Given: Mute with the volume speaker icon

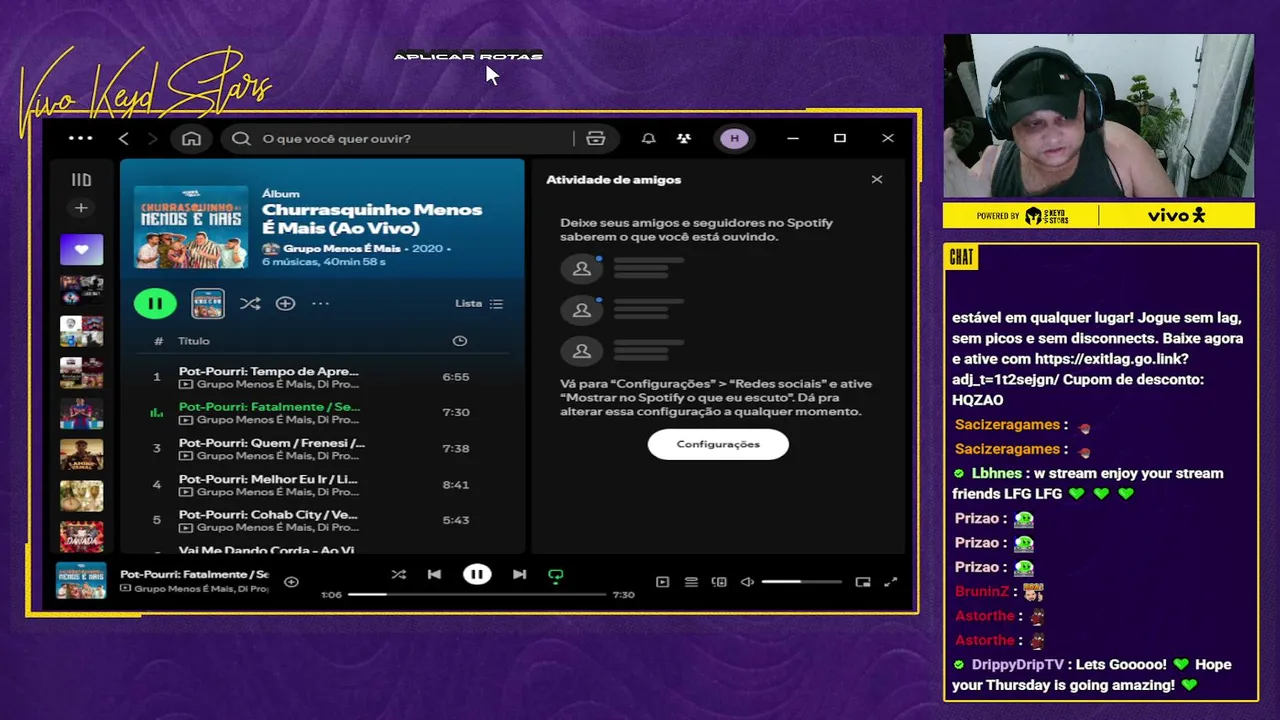Looking at the screenshot, I should (747, 582).
